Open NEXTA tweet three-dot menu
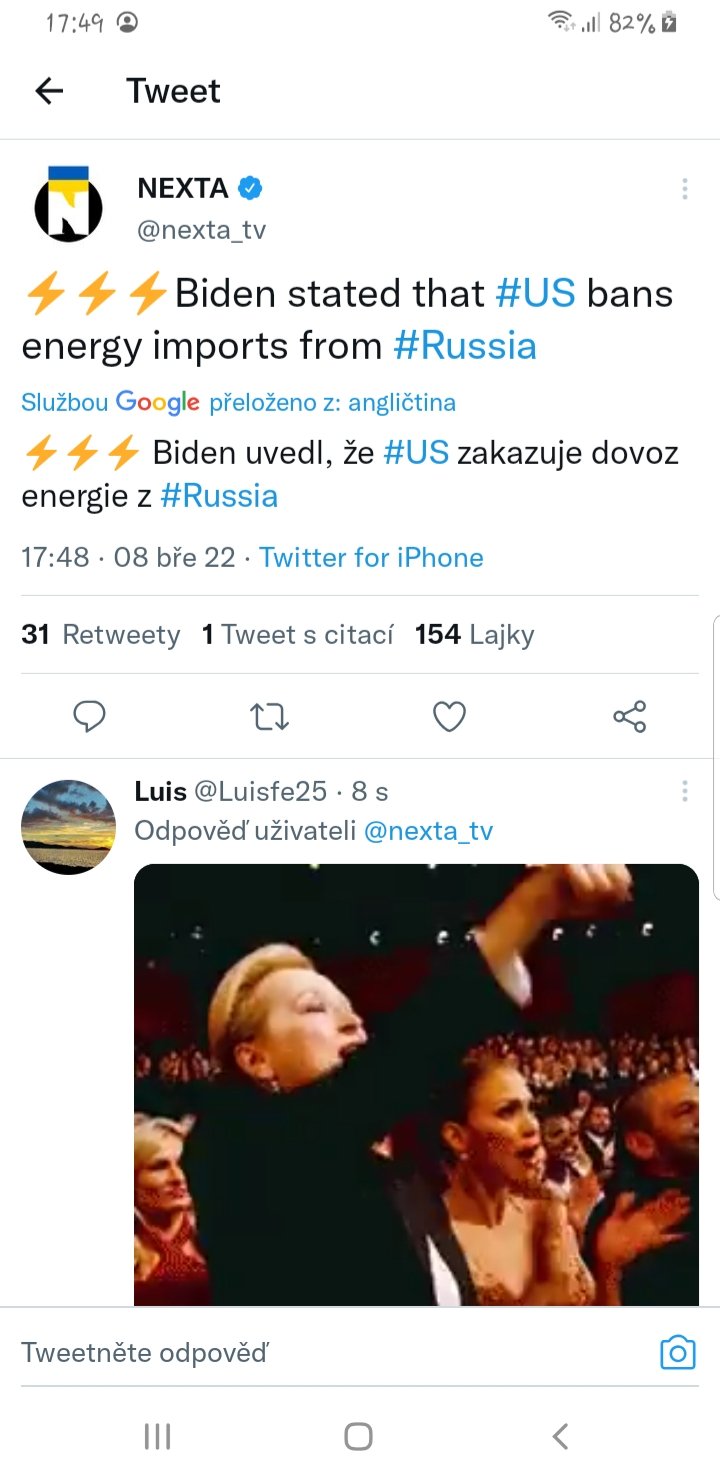720x1480 pixels. coord(685,189)
